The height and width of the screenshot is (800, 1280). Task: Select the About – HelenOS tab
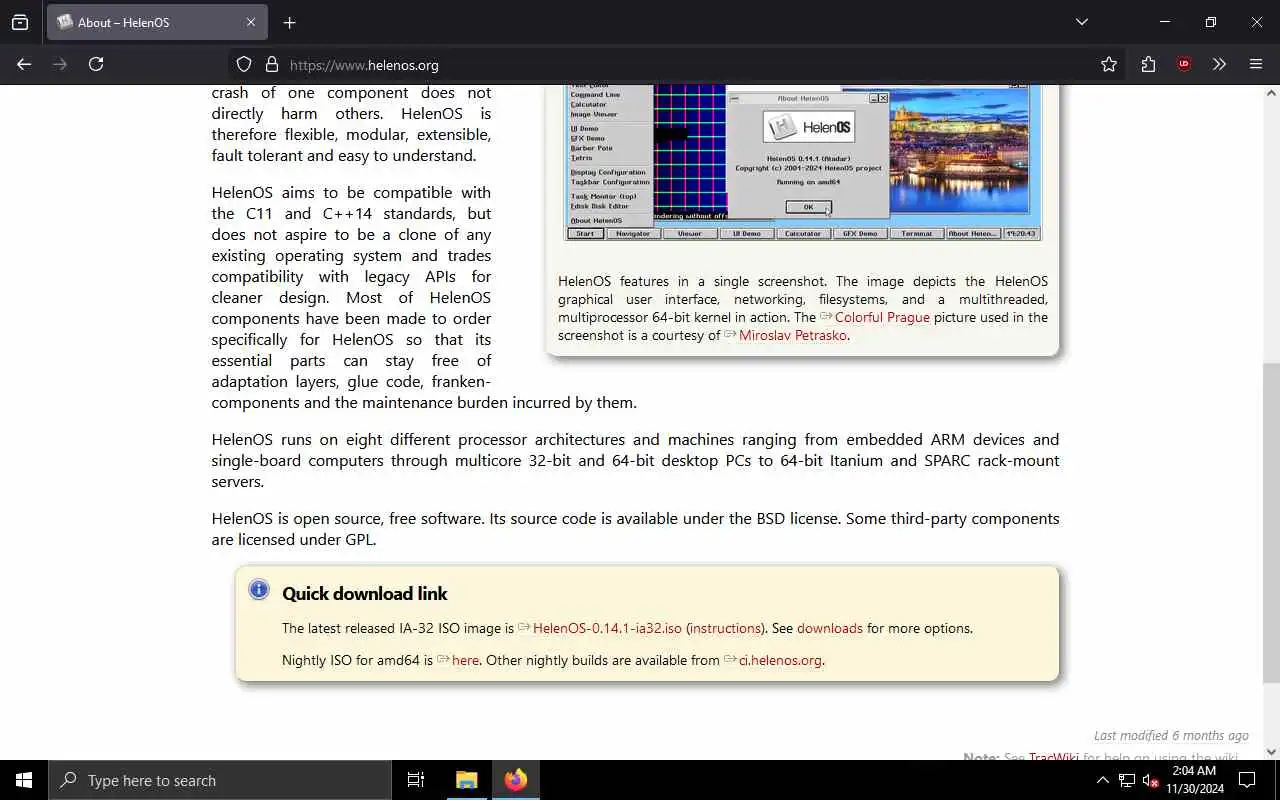click(157, 22)
